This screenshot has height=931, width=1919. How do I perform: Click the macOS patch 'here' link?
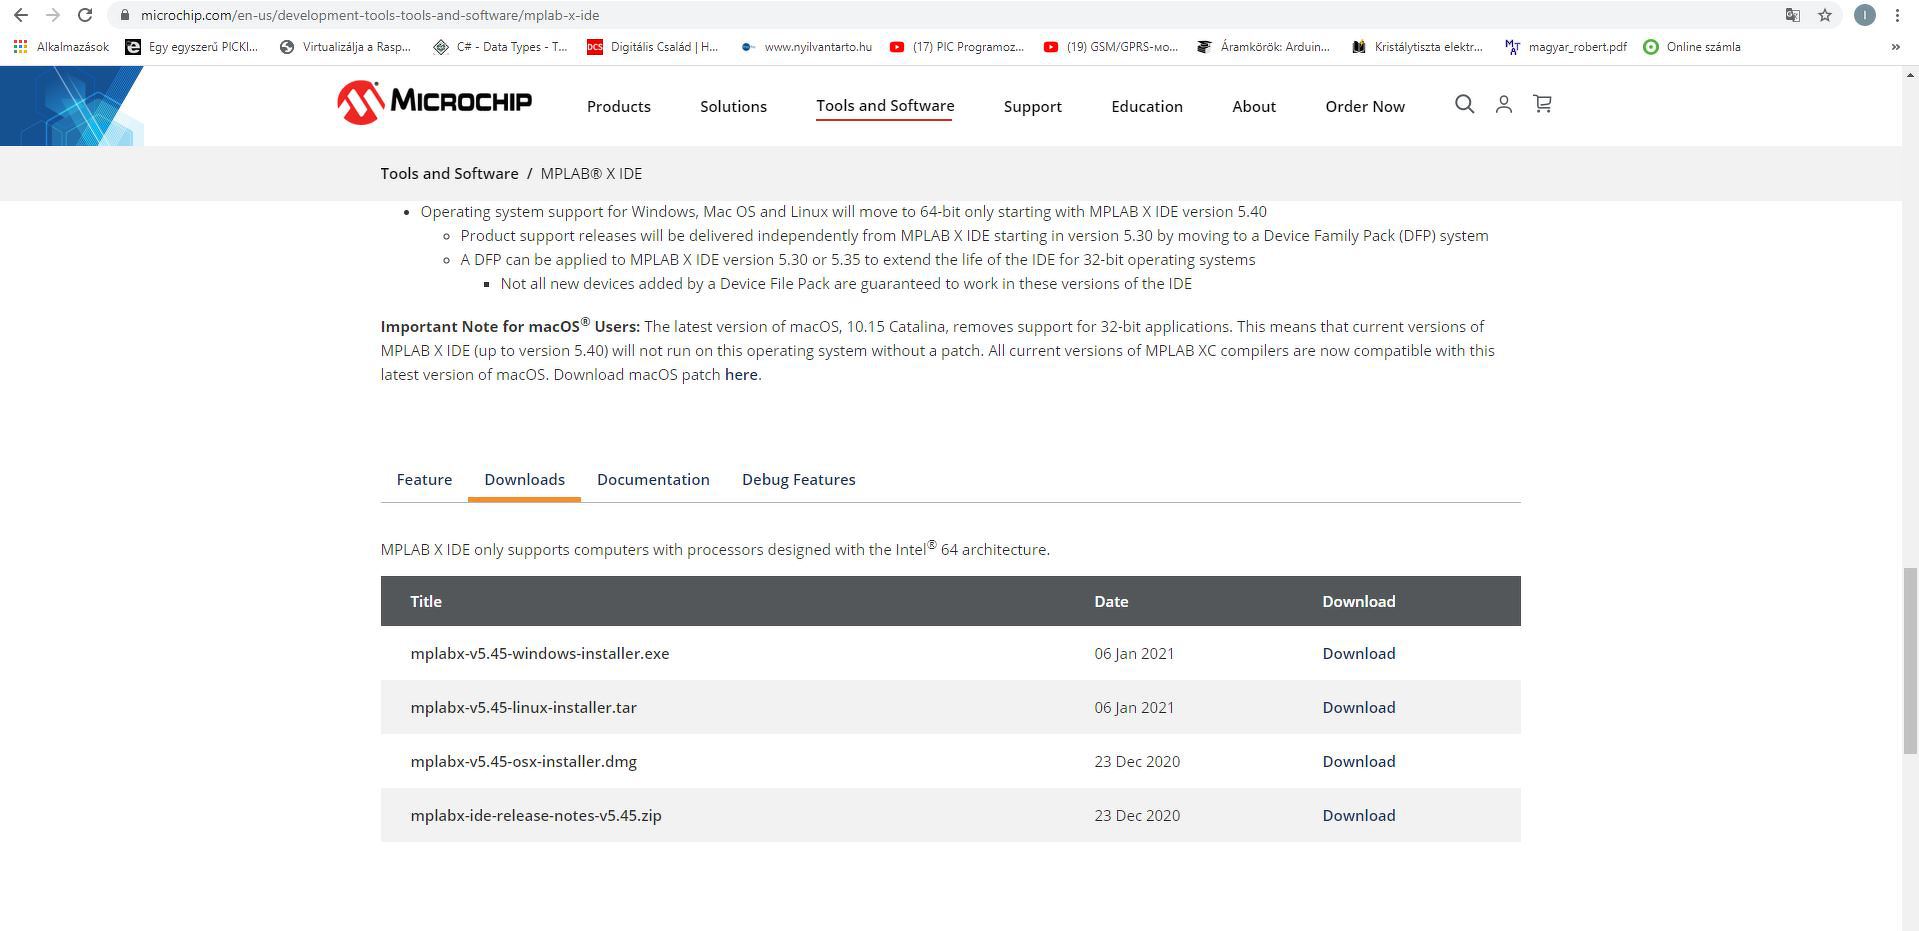coord(741,375)
